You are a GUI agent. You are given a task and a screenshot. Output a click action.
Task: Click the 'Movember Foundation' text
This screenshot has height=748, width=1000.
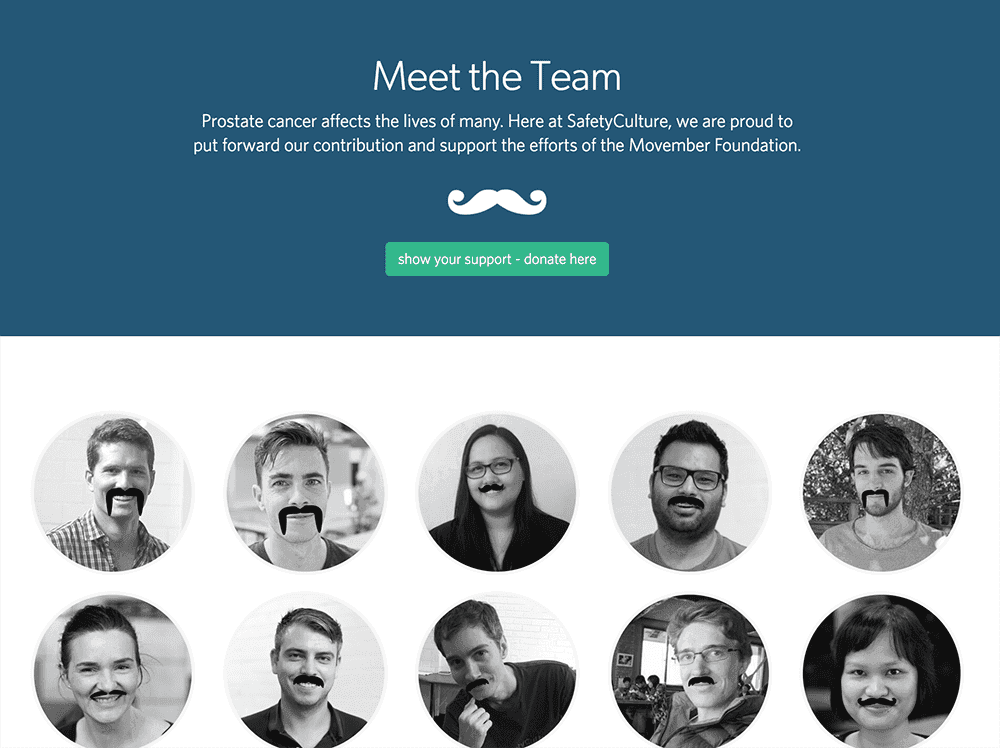pyautogui.click(x=714, y=145)
